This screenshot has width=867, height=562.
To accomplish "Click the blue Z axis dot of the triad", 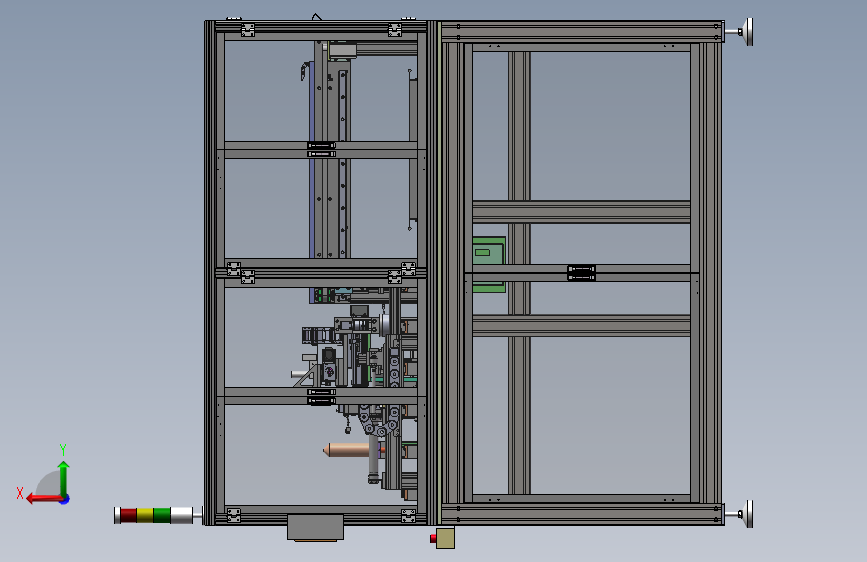I will 65,499.
